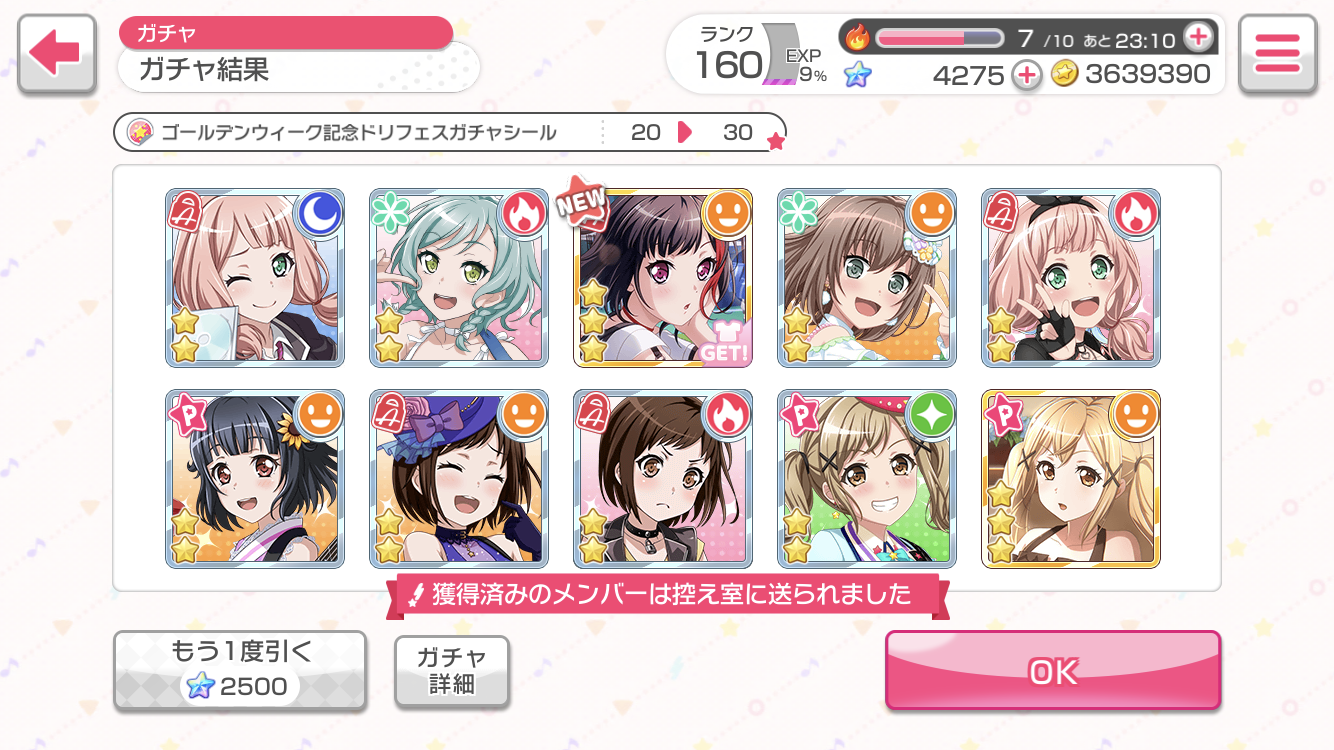
Task: Tap the flame stamina icon
Action: [x=858, y=38]
